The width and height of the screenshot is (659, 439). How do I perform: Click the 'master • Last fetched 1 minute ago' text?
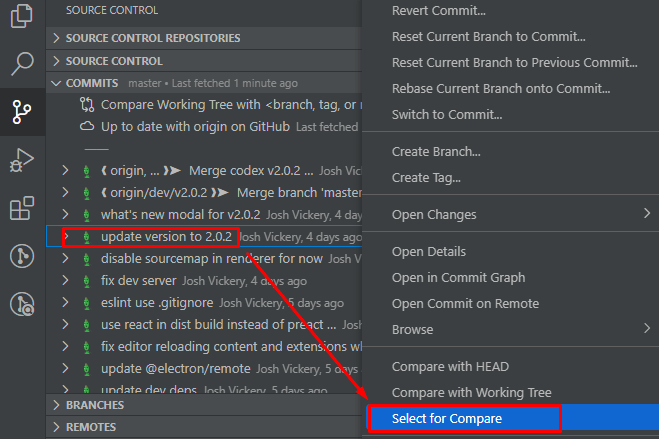pyautogui.click(x=213, y=83)
